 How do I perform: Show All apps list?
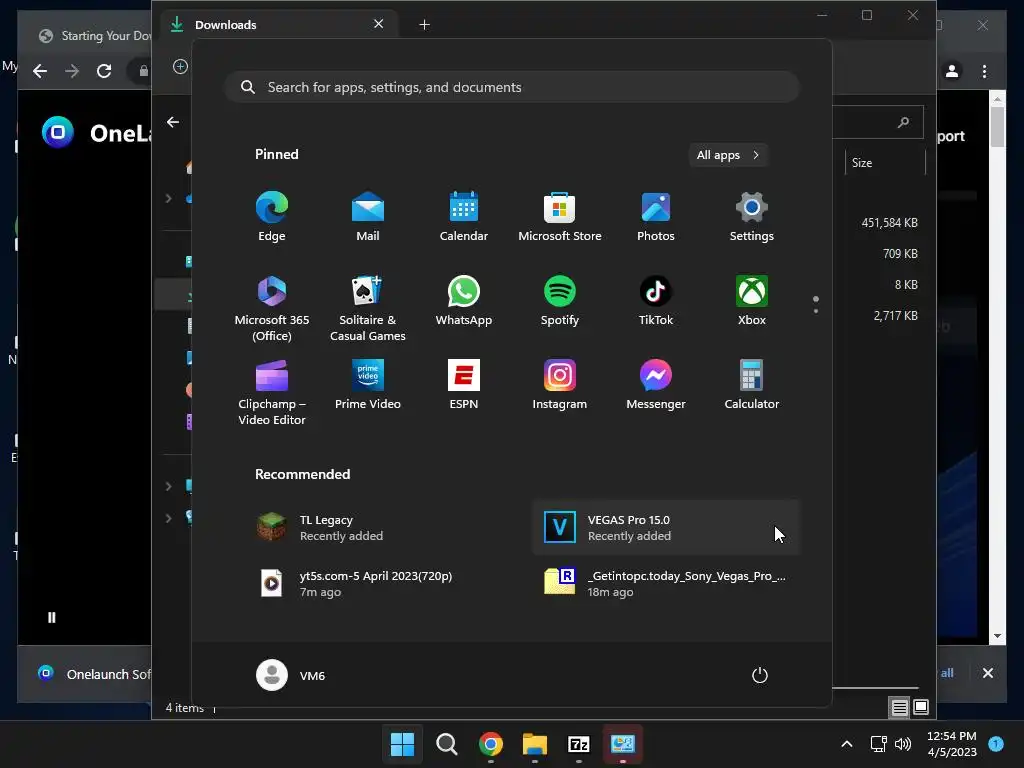pyautogui.click(x=728, y=155)
